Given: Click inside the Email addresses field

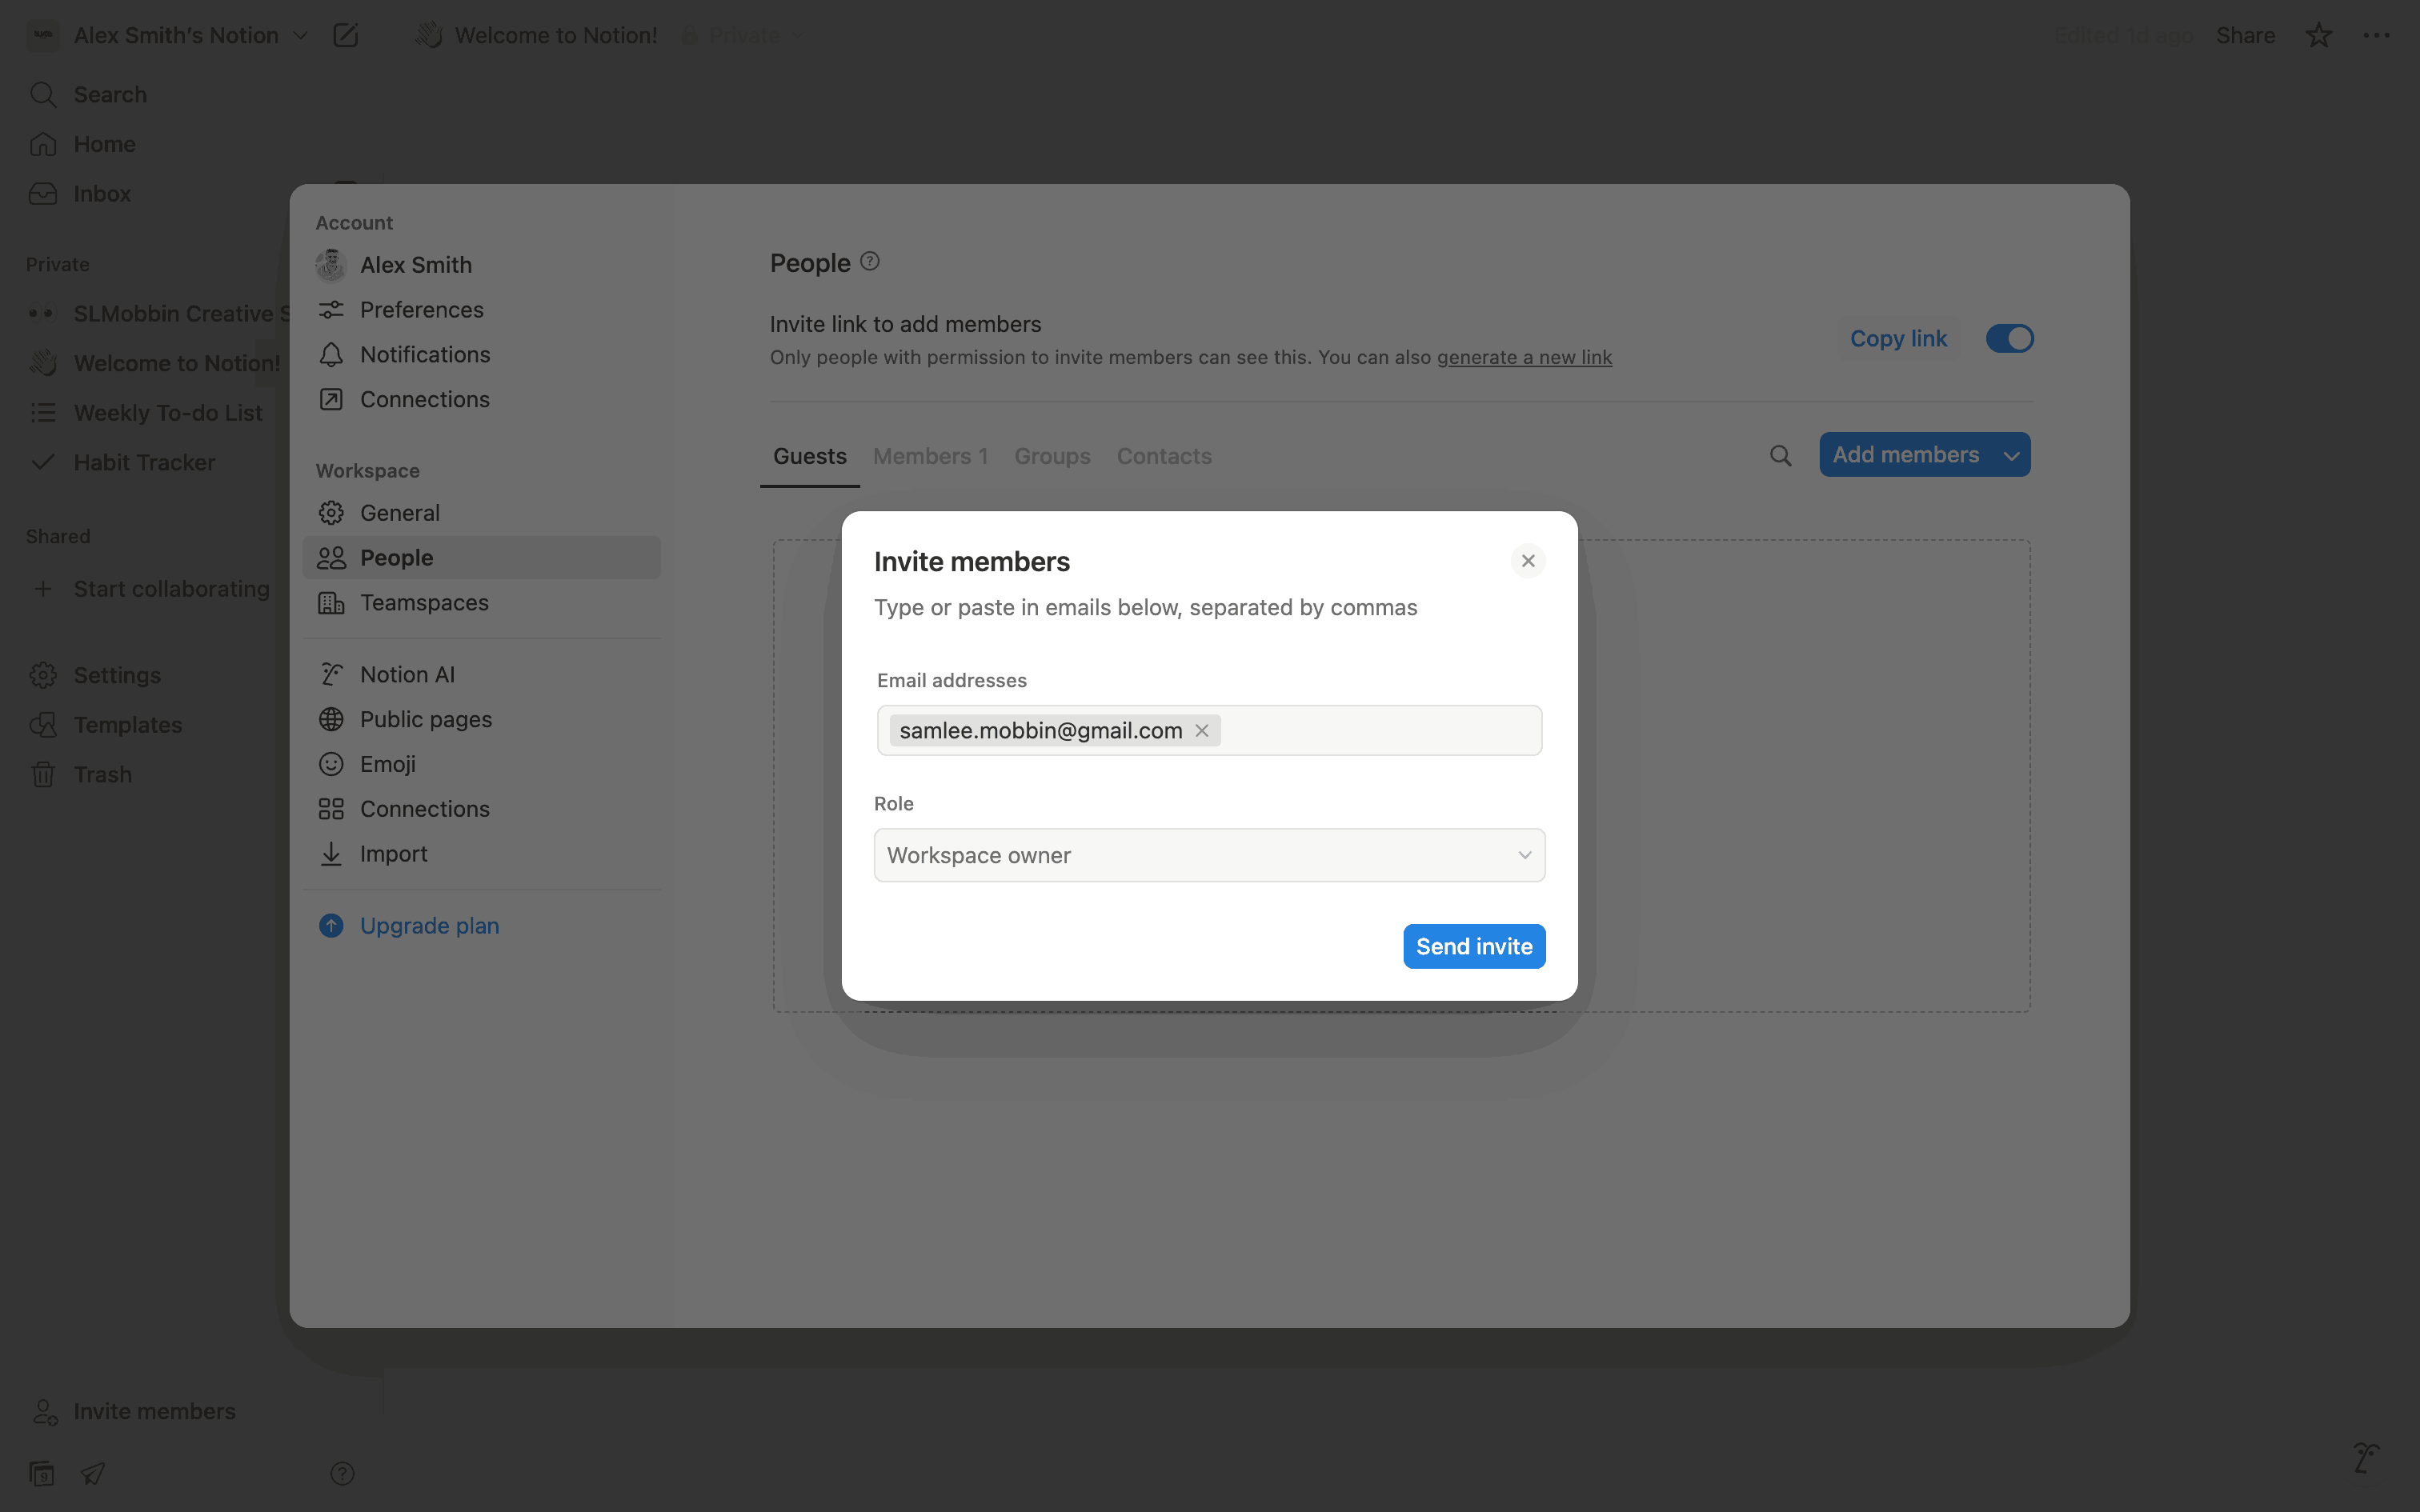Looking at the screenshot, I should point(1380,731).
